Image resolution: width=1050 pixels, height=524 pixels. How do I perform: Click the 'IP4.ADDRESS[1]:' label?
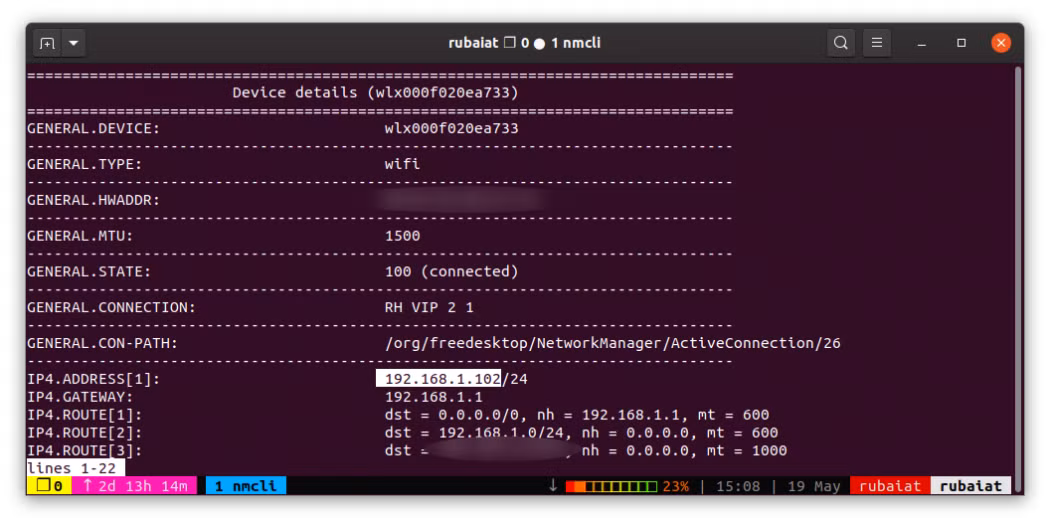point(94,379)
